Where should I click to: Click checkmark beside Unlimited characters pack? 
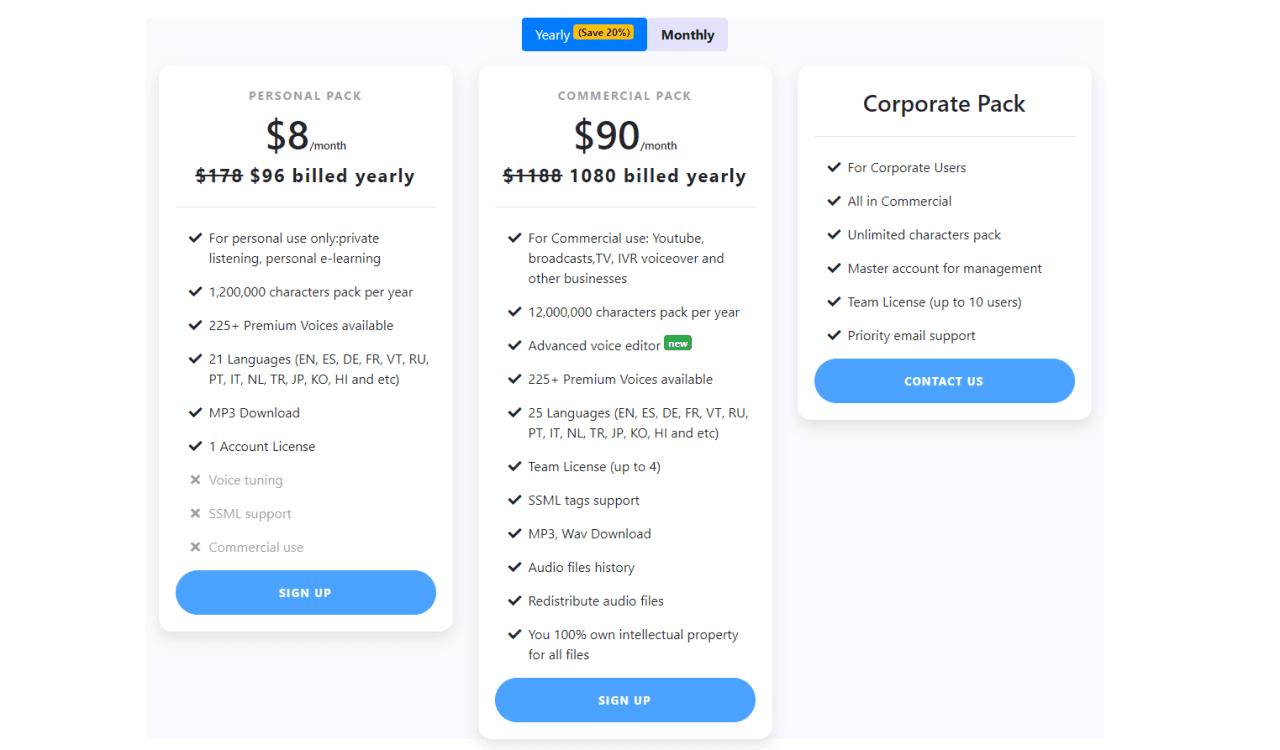834,234
